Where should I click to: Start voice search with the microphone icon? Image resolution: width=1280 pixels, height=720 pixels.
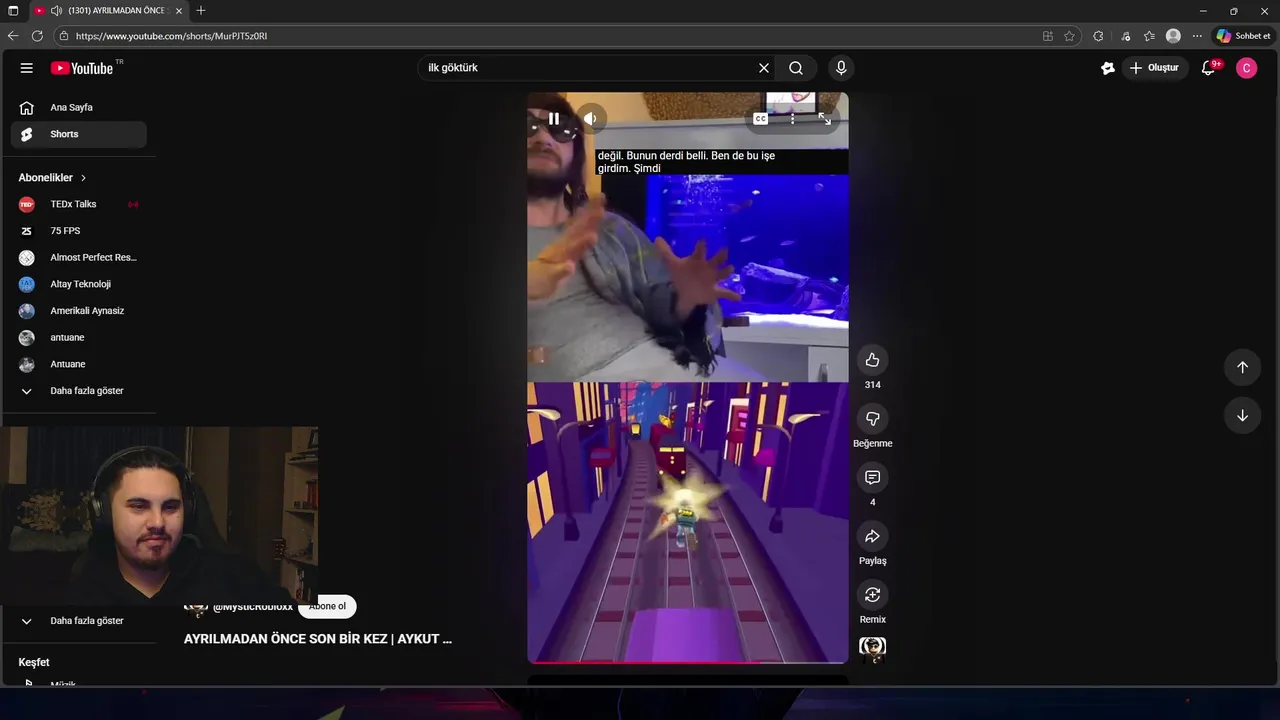point(841,68)
